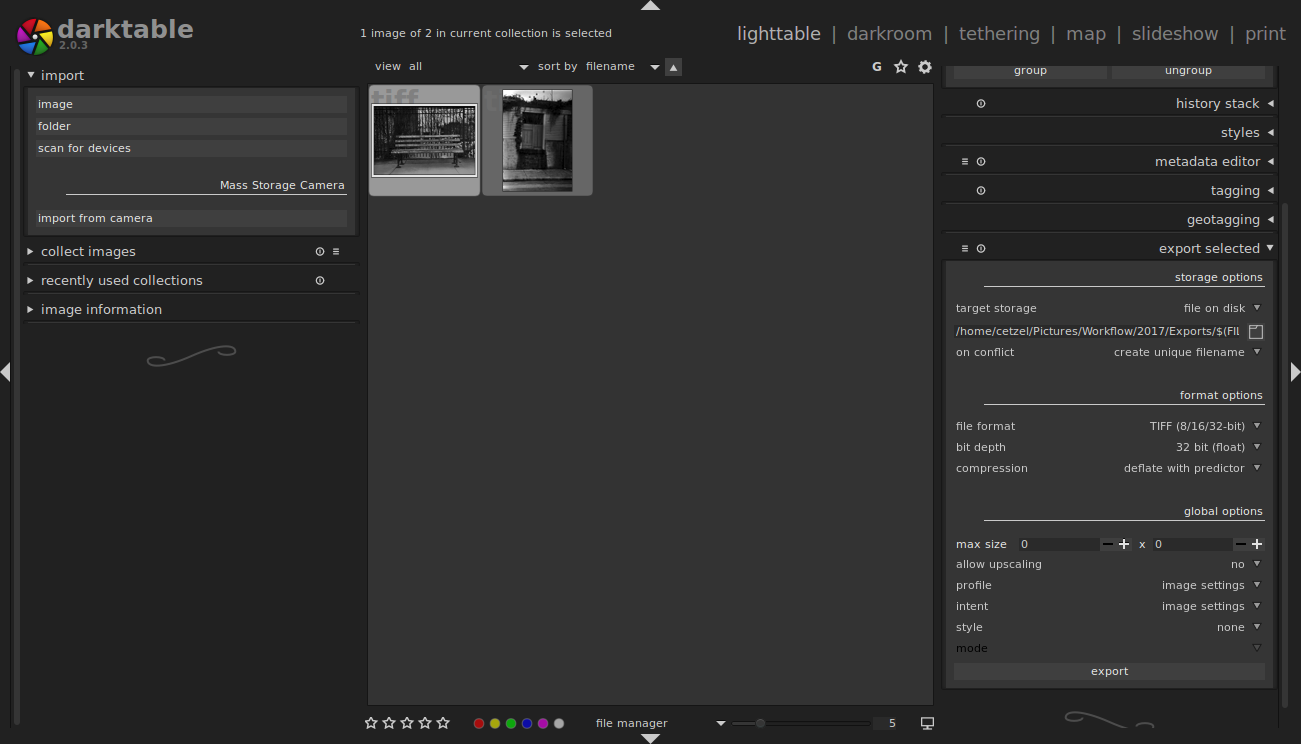This screenshot has height=744, width=1301.
Task: Adjust thumbnail zoom slider
Action: pyautogui.click(x=800, y=723)
